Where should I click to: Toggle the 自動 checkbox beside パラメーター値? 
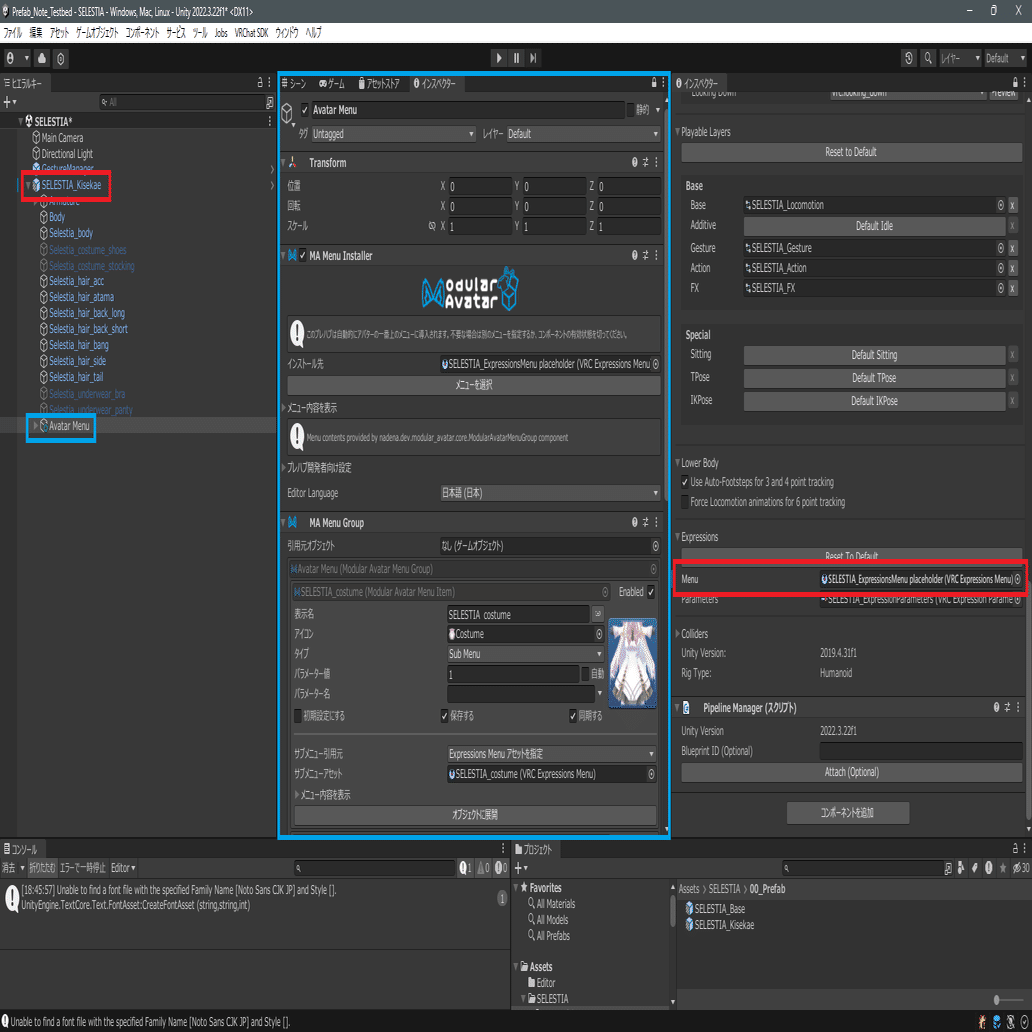pos(585,674)
